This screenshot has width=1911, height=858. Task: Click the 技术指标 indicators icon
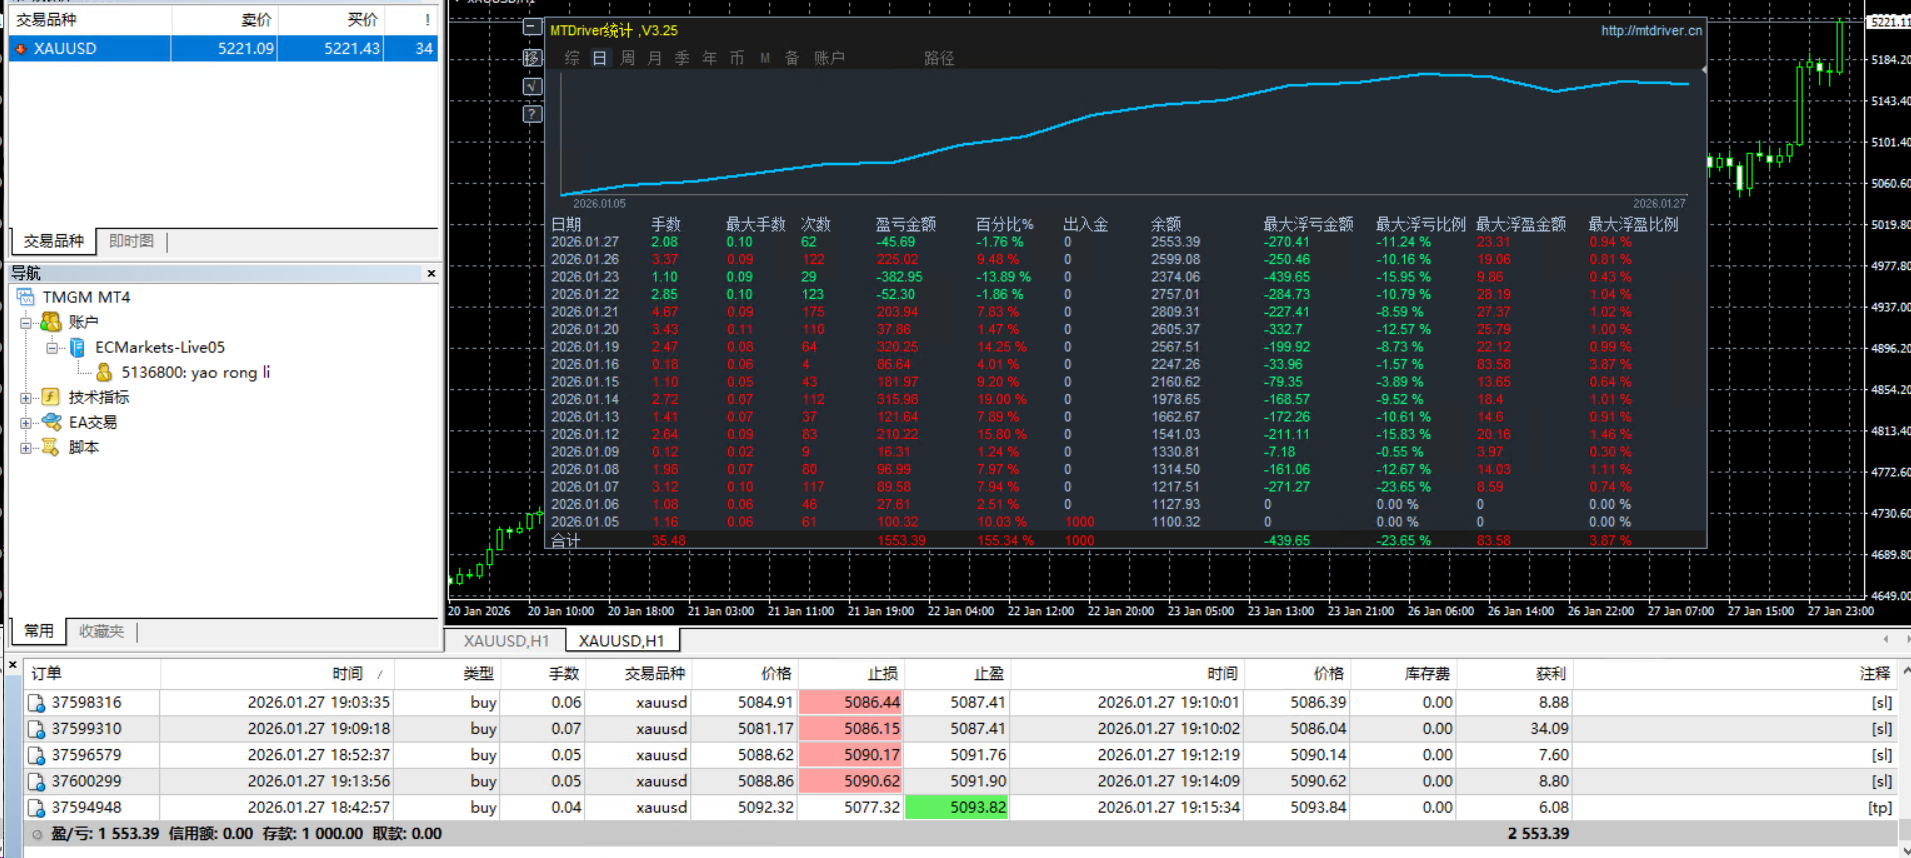tap(51, 397)
